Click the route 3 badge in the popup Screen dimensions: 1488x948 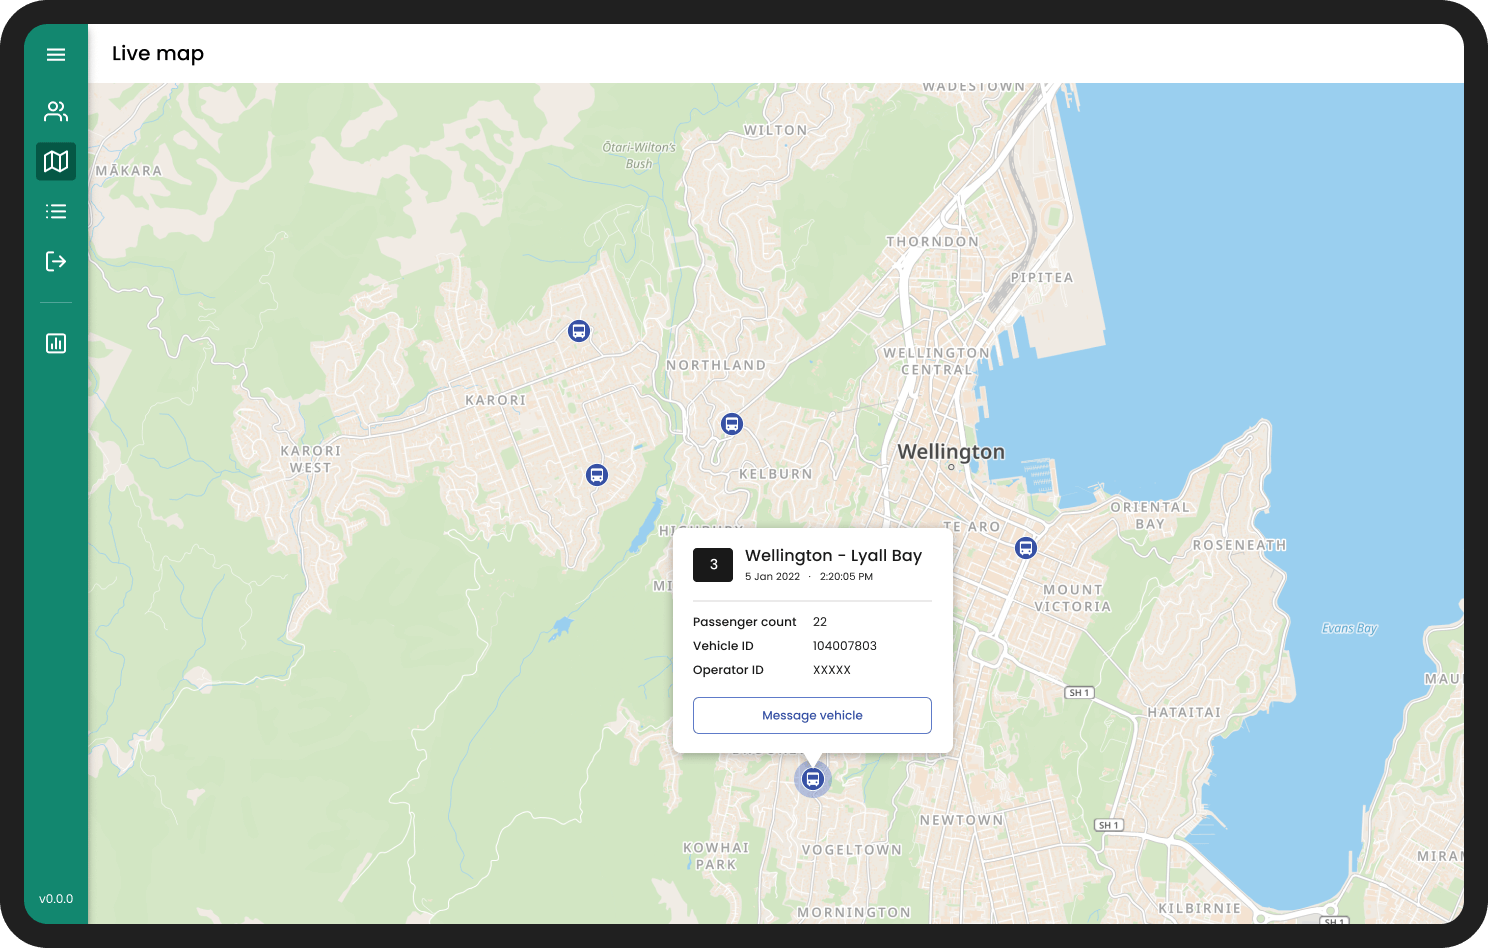click(713, 565)
